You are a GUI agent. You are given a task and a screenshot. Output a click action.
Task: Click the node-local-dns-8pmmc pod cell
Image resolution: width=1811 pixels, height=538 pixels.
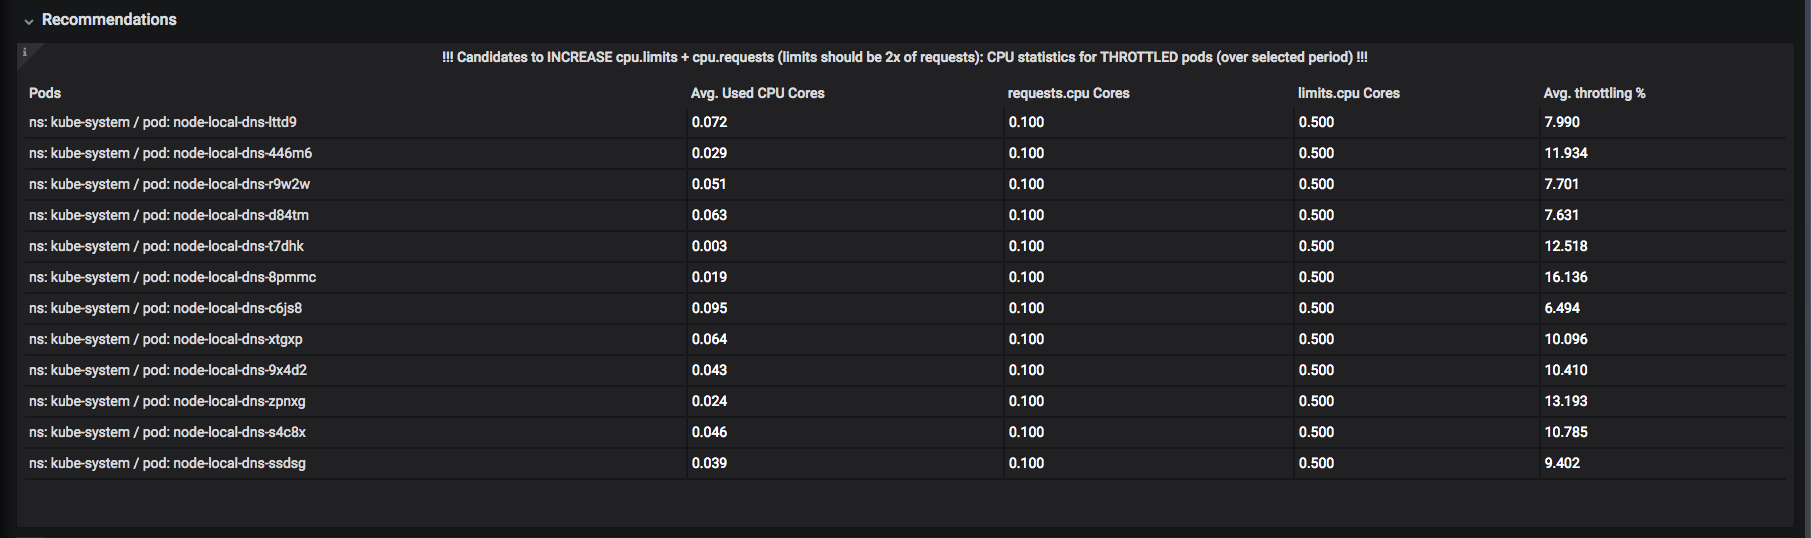[172, 277]
